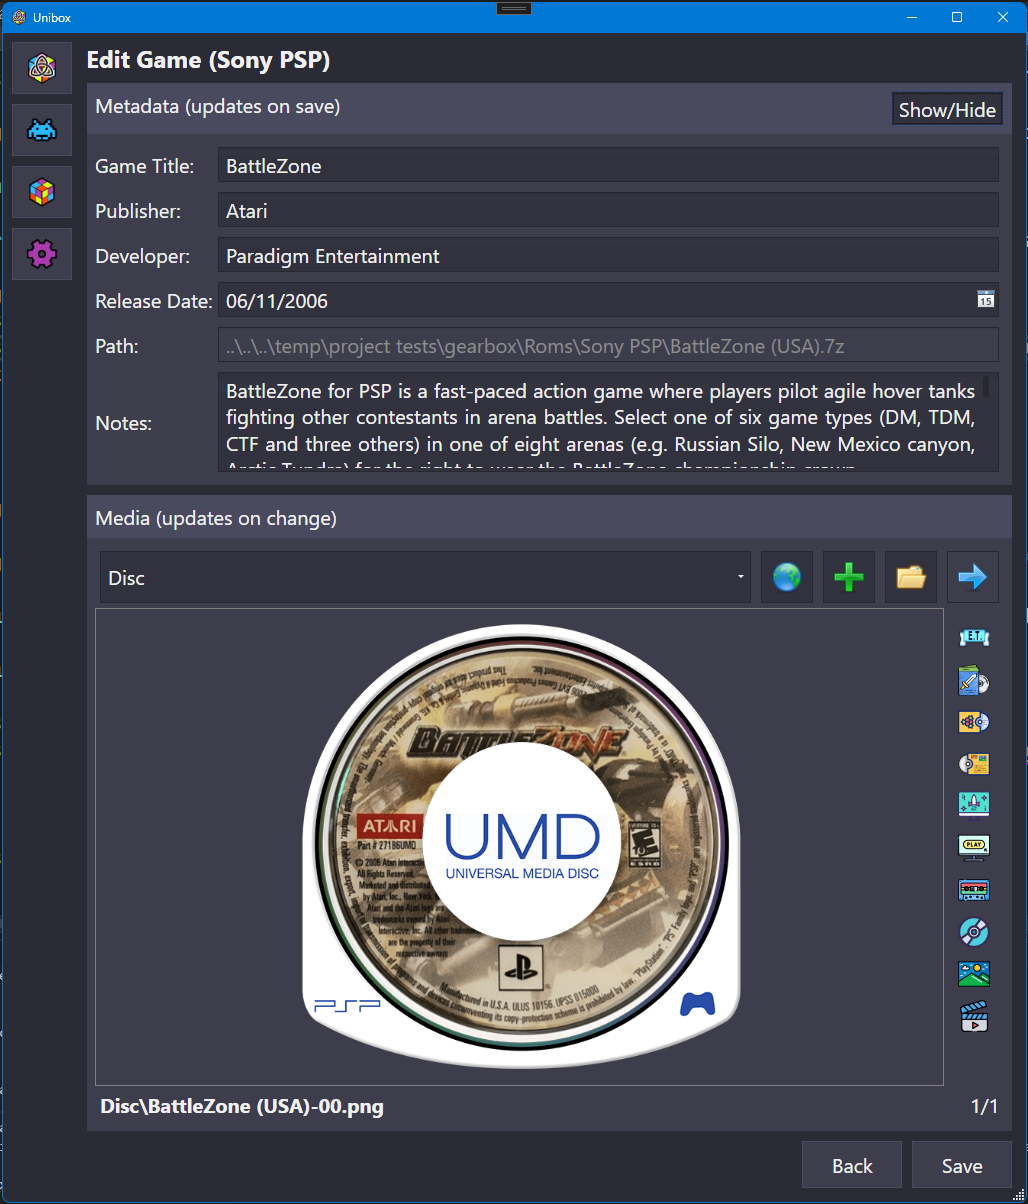Click into the Game Title field

point(608,166)
